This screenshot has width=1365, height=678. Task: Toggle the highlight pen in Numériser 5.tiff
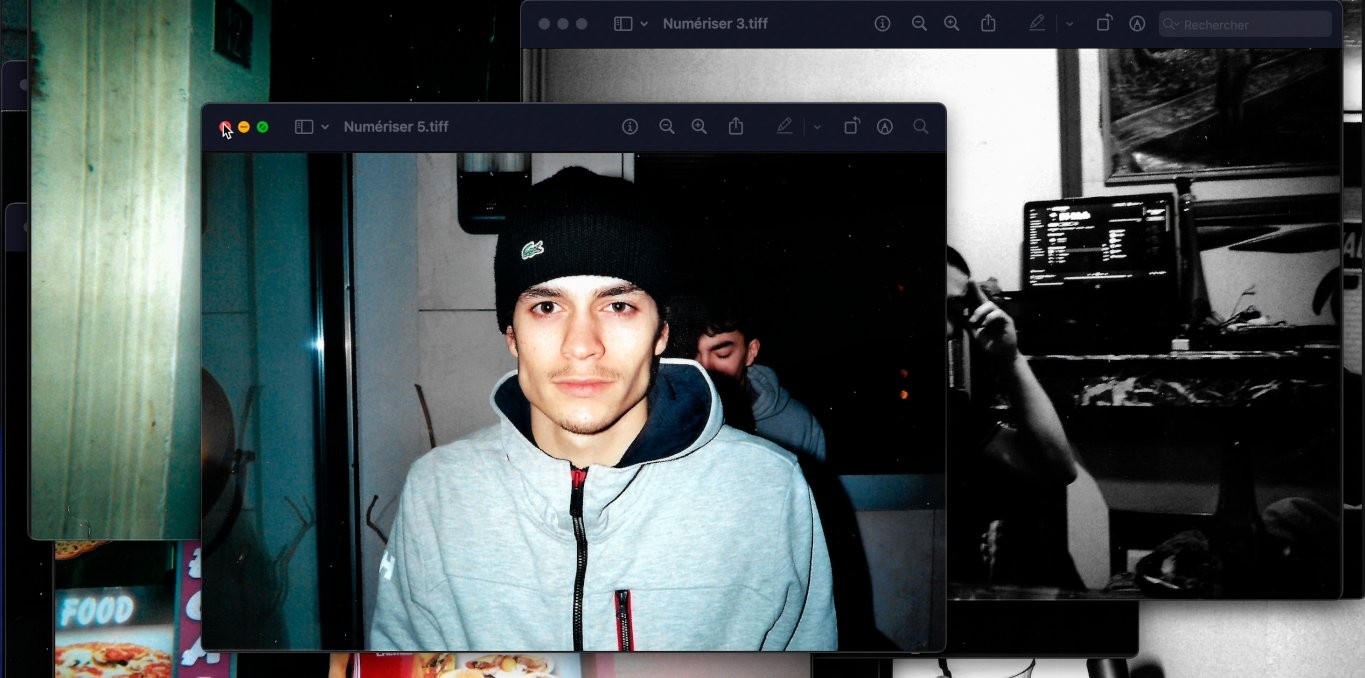[785, 127]
